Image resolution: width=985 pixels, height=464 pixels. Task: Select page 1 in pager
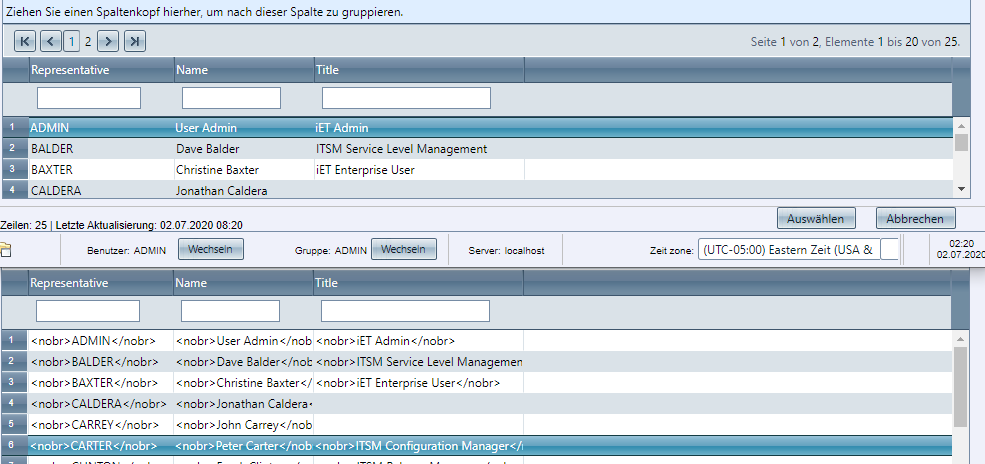(72, 42)
